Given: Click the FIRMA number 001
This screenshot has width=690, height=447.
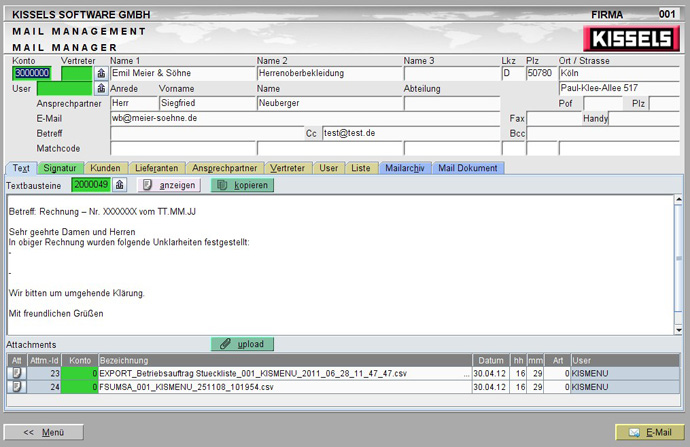Looking at the screenshot, I should tap(667, 14).
